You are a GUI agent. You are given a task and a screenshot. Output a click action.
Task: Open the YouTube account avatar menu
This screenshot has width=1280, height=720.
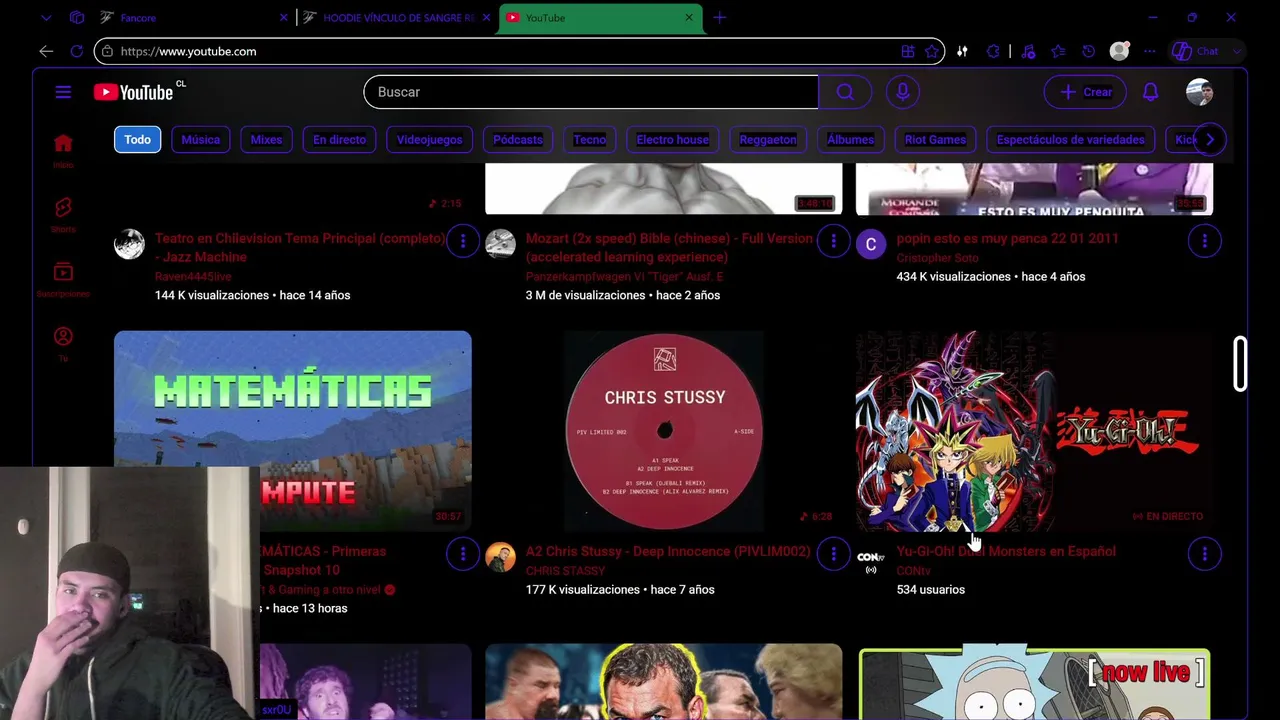(1199, 92)
